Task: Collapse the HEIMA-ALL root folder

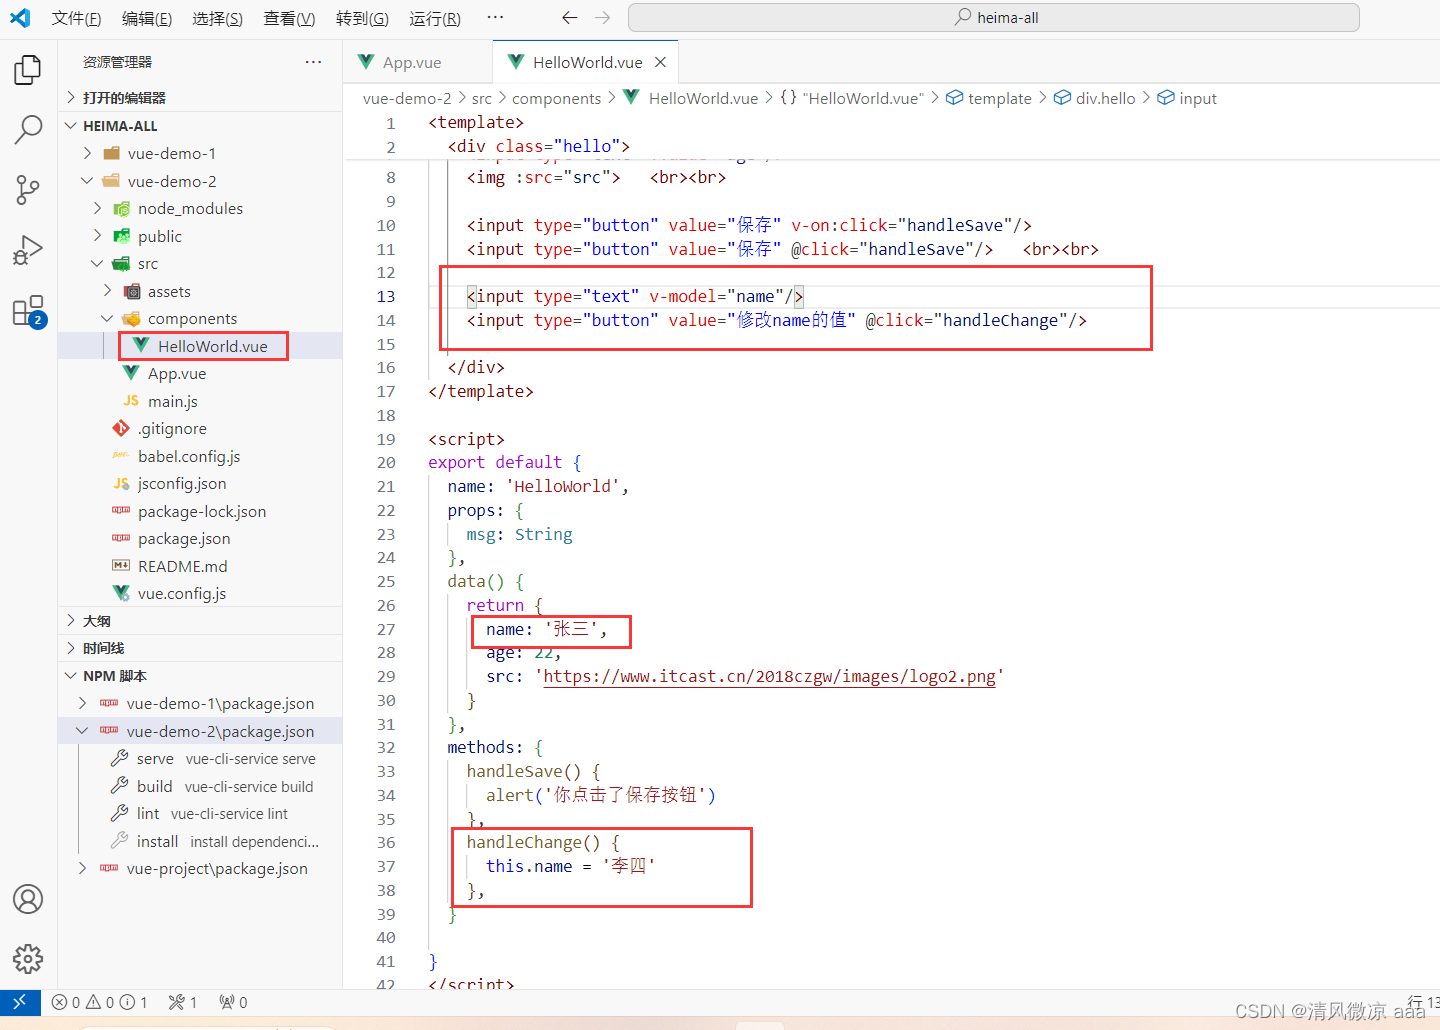Action: [x=200, y=126]
